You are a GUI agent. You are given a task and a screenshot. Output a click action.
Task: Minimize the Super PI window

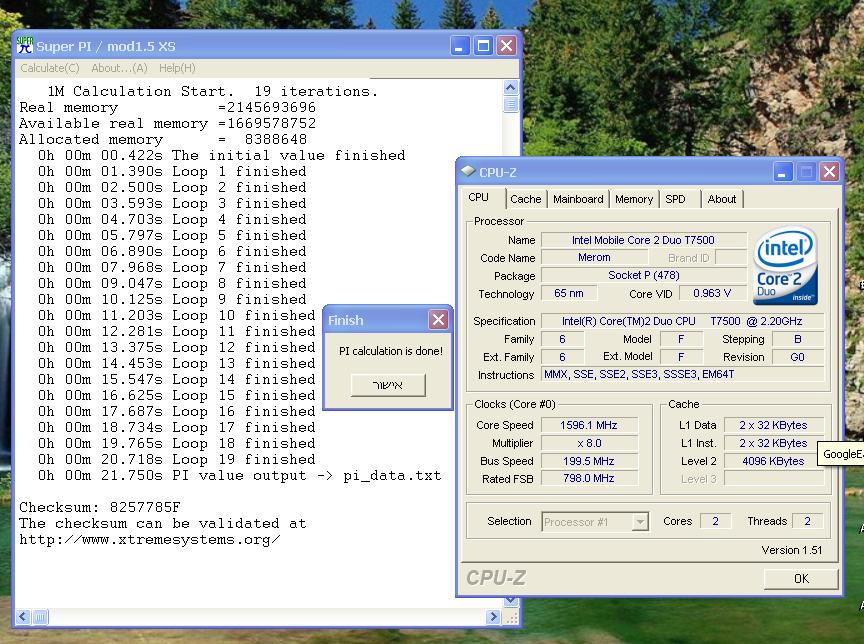click(x=459, y=46)
